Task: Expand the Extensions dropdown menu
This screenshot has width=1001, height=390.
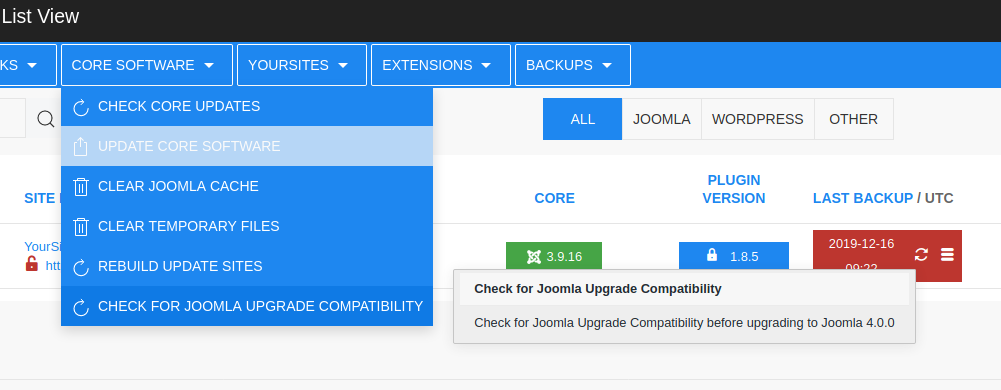Action: pos(440,64)
